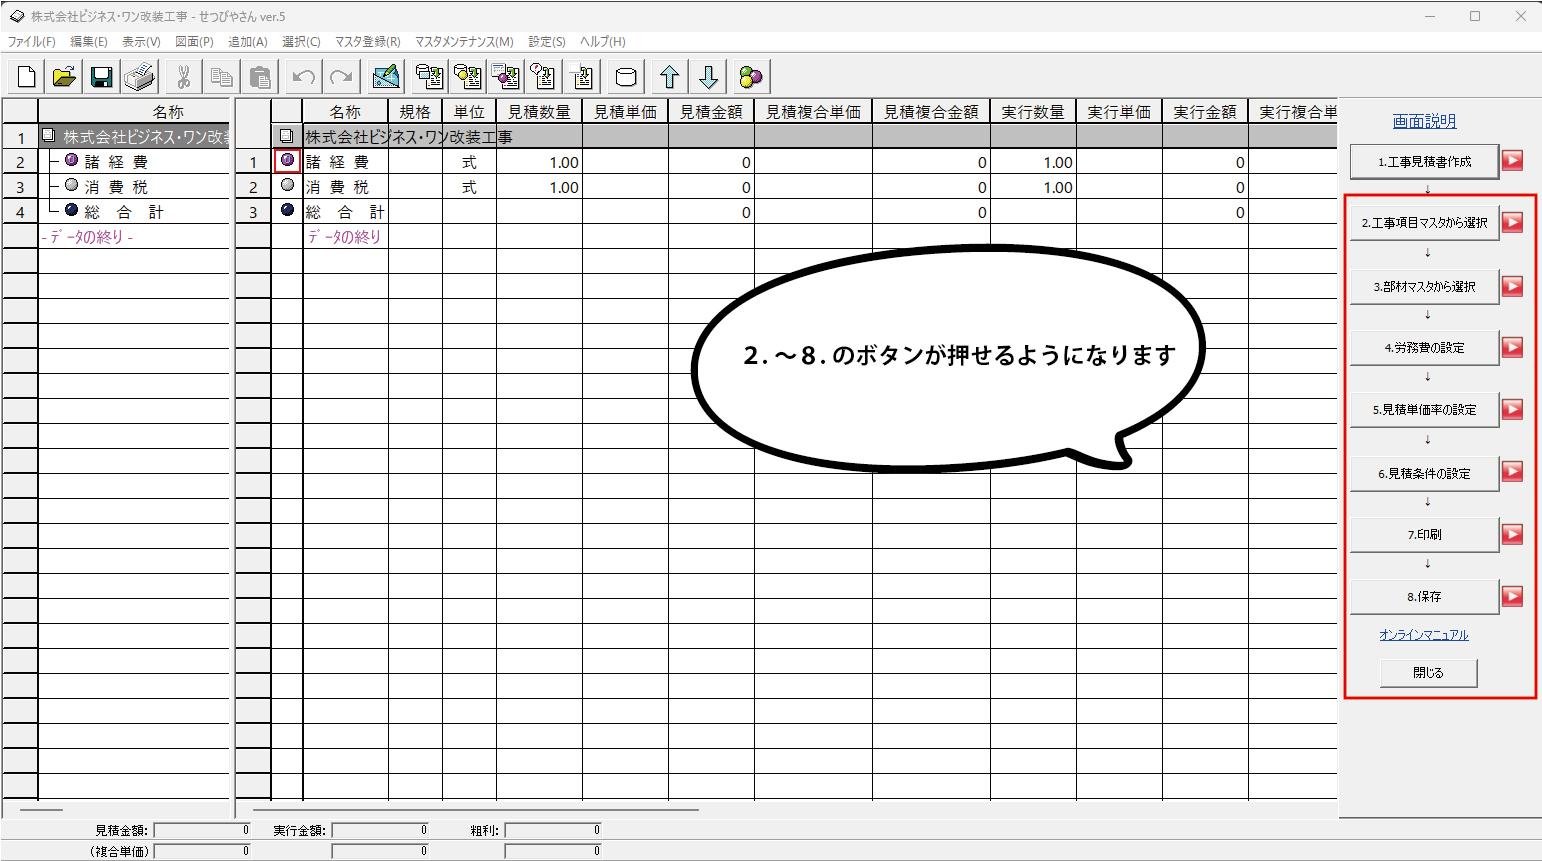The height and width of the screenshot is (861, 1542).
Task: Click the Cut scissors icon
Action: [x=183, y=77]
